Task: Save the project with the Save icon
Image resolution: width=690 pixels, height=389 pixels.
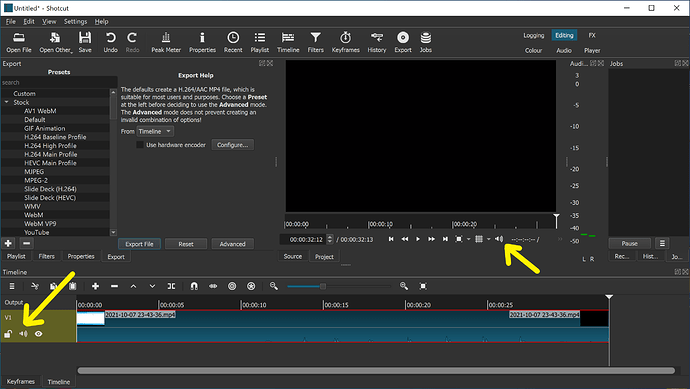Action: 85,42
